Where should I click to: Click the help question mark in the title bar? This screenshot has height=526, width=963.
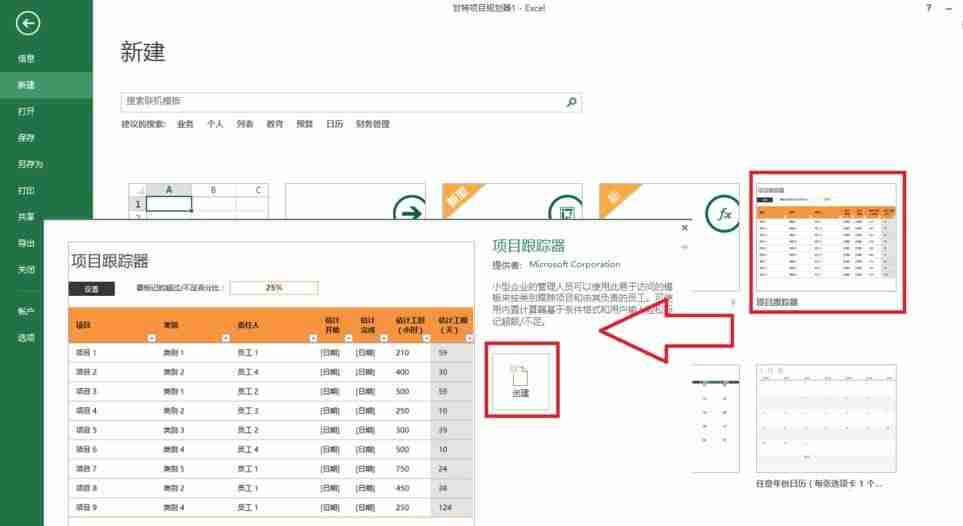pyautogui.click(x=929, y=8)
